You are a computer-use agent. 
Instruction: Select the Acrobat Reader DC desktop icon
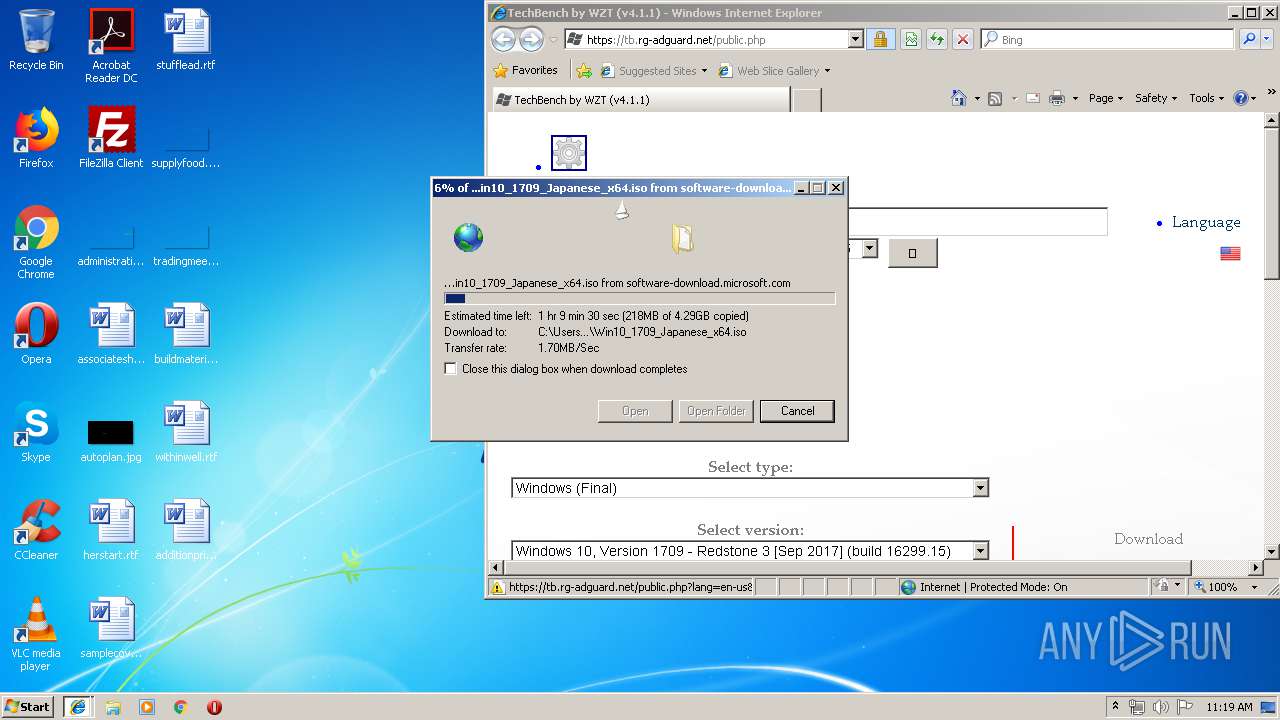pos(111,46)
